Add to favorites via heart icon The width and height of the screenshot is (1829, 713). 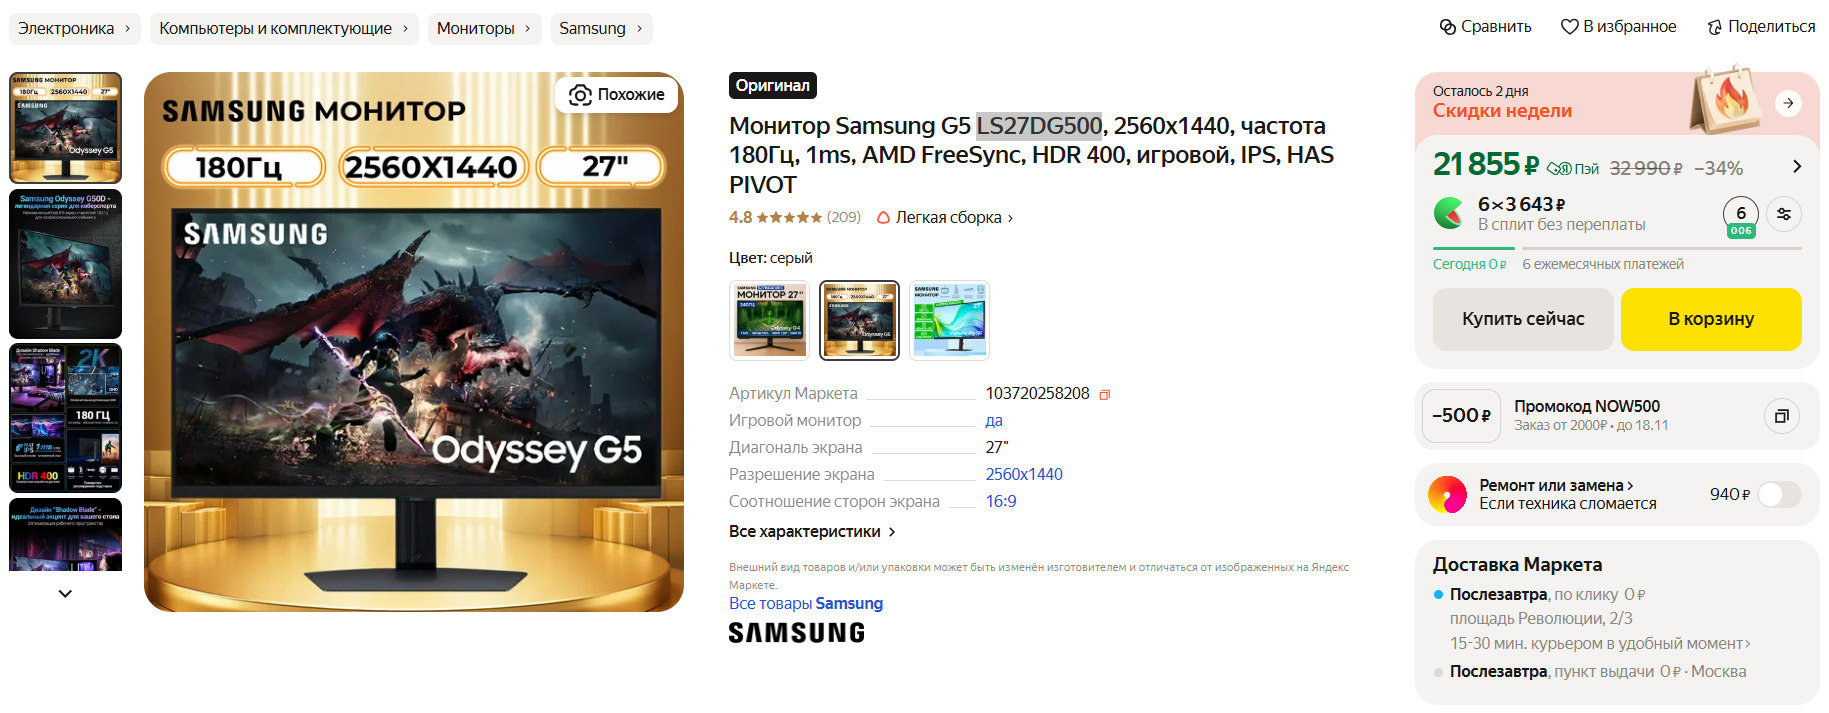tap(1570, 27)
